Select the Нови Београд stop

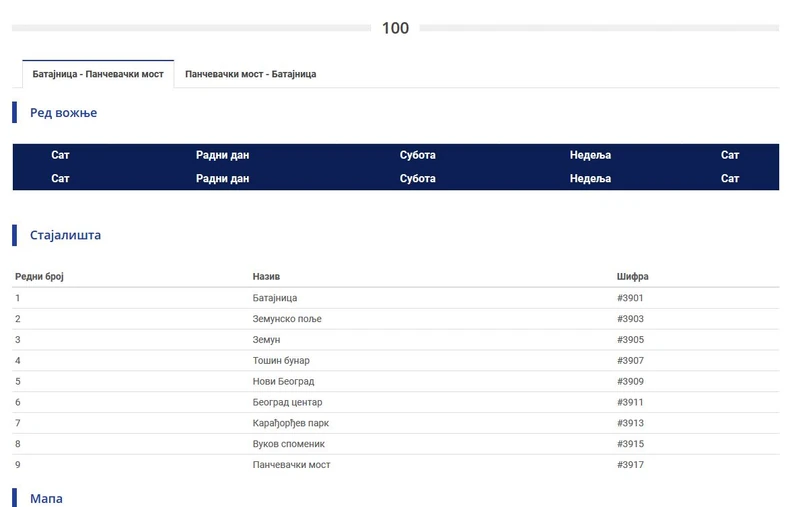tap(283, 382)
